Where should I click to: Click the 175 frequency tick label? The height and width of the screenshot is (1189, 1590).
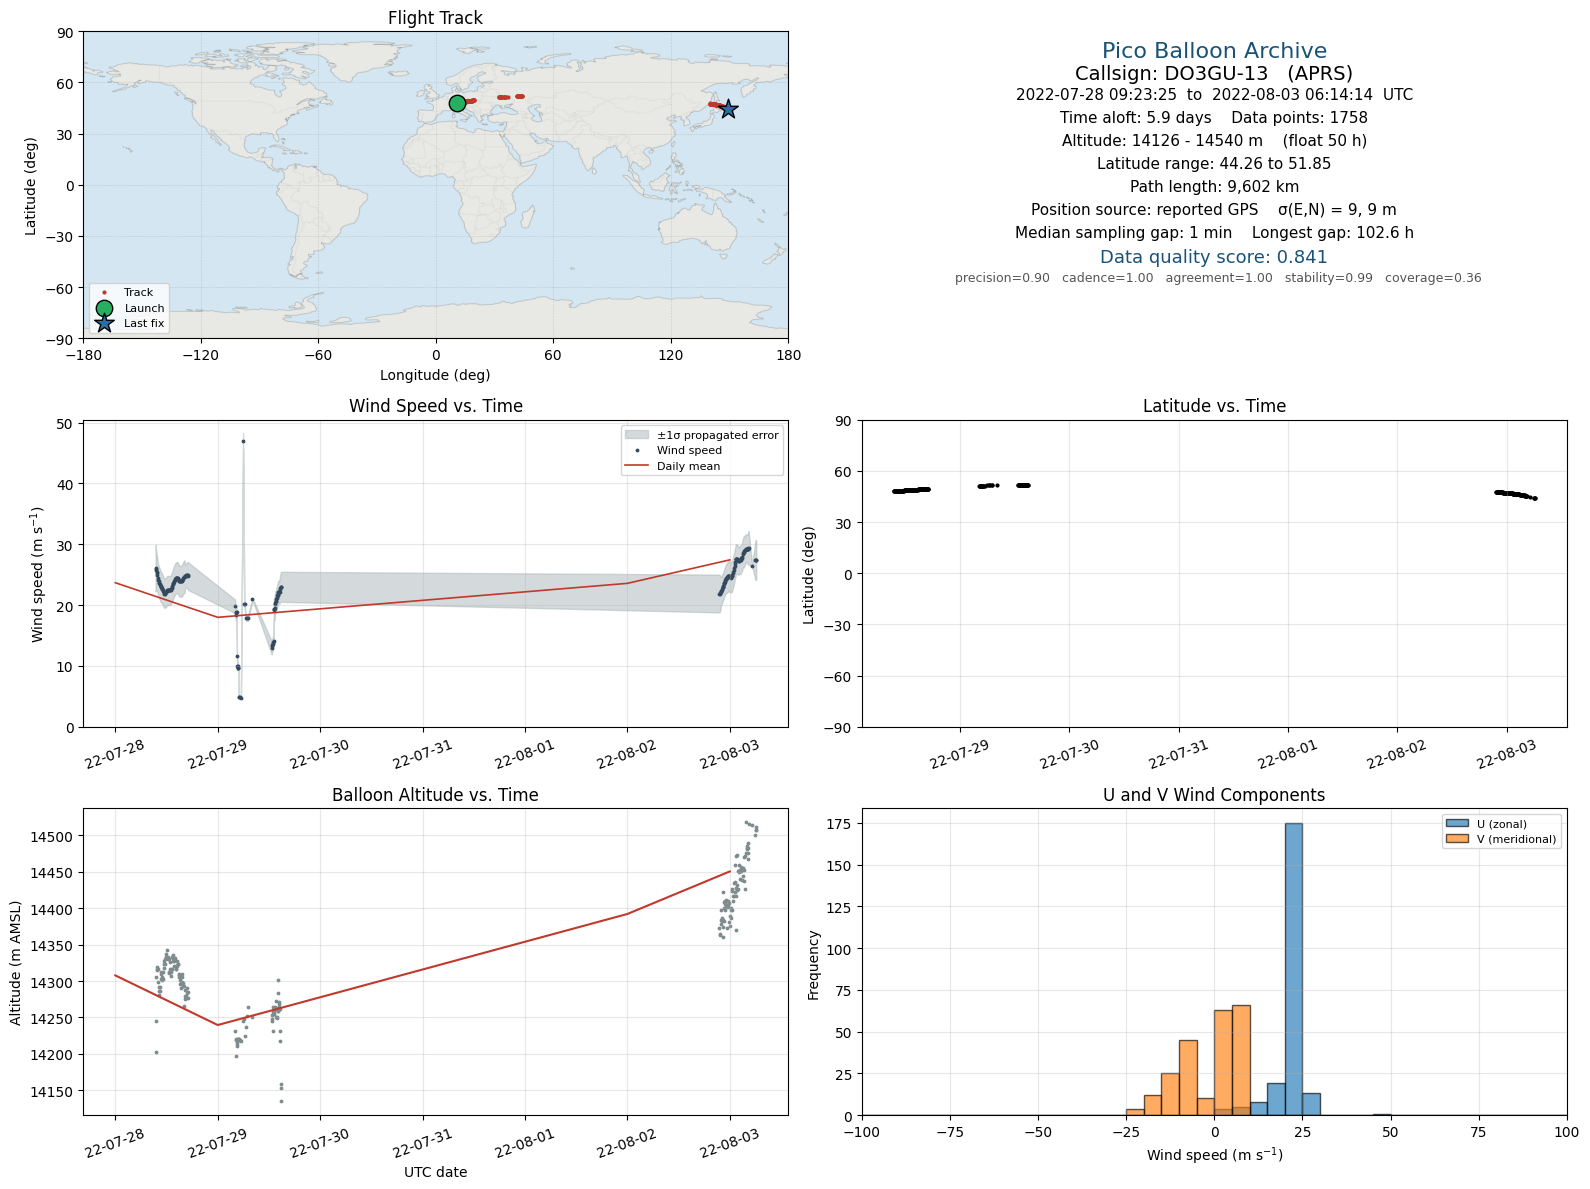coord(840,824)
